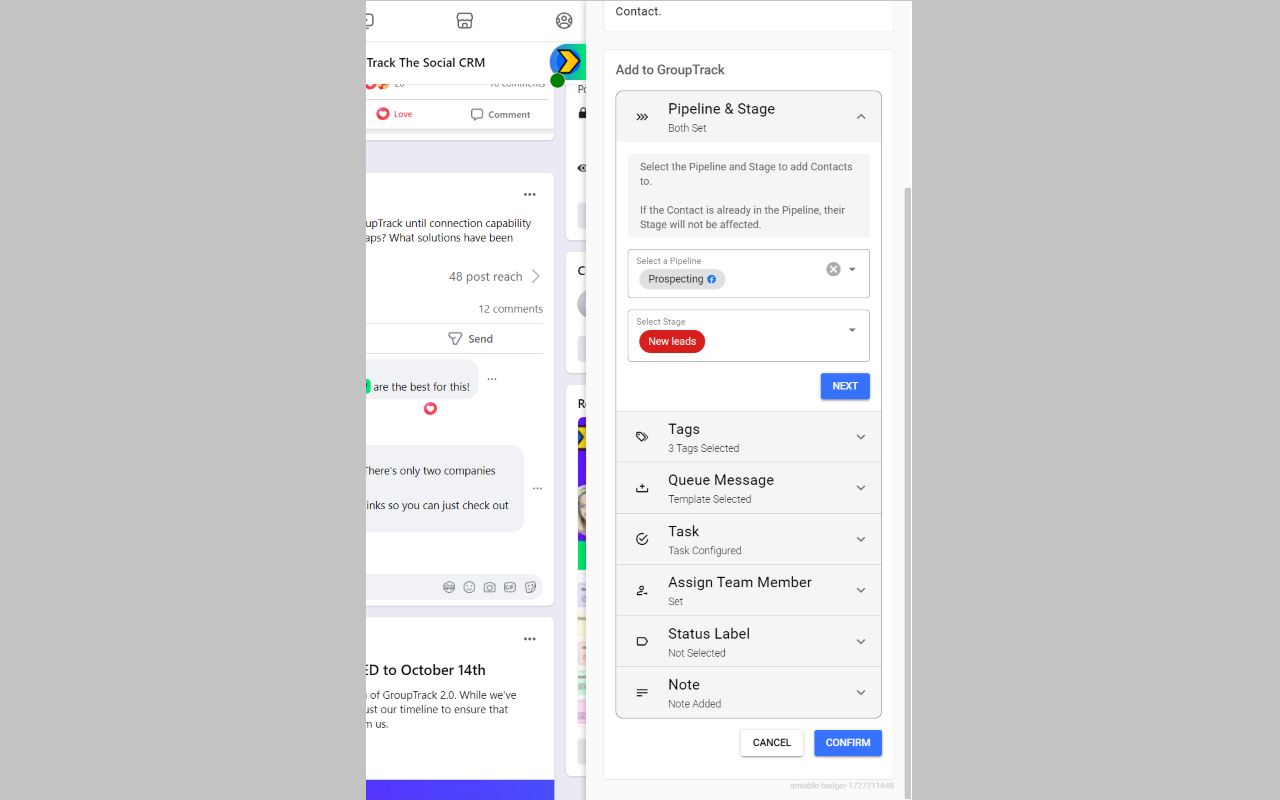
Task: Open the Select Stage dropdown
Action: (749, 335)
